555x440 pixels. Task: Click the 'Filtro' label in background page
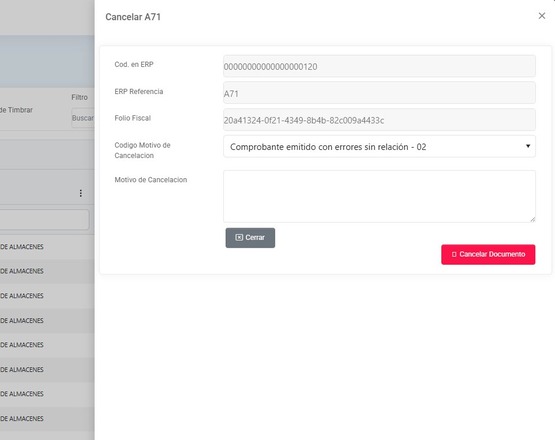click(80, 97)
